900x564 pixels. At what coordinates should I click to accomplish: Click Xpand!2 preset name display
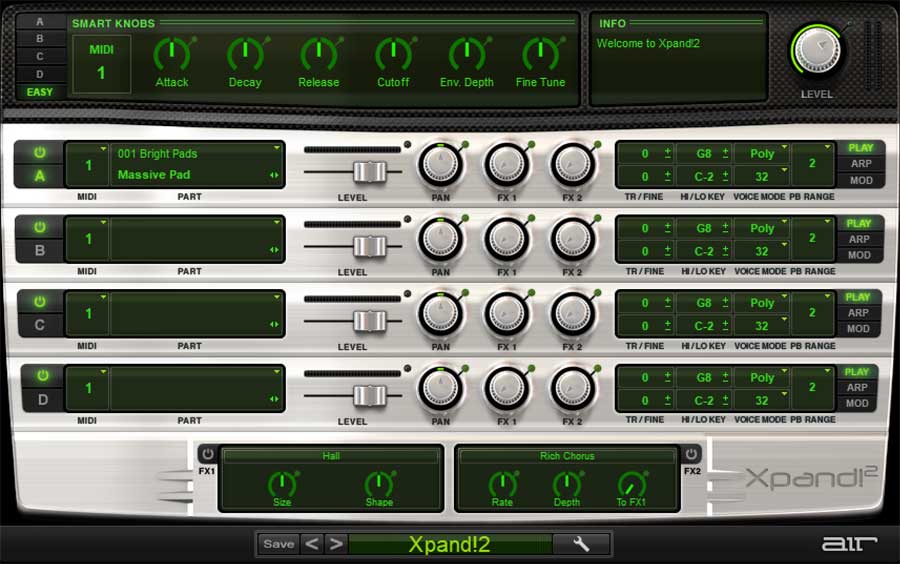coord(449,544)
